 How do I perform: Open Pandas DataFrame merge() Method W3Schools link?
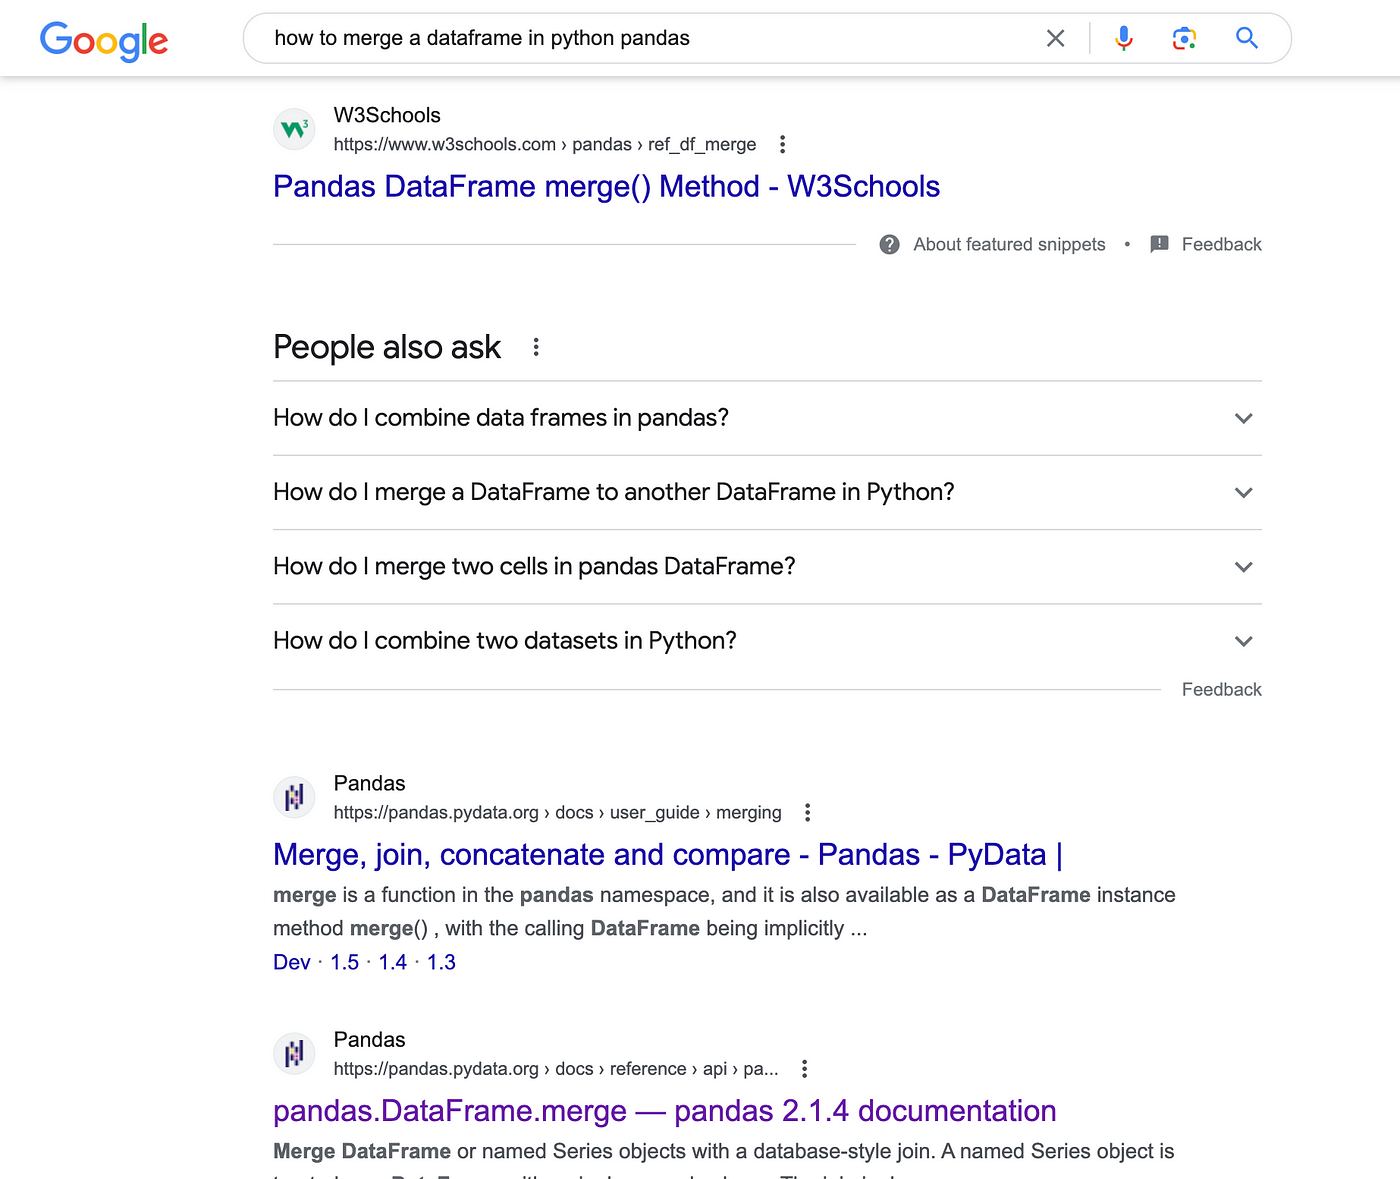[x=606, y=187]
